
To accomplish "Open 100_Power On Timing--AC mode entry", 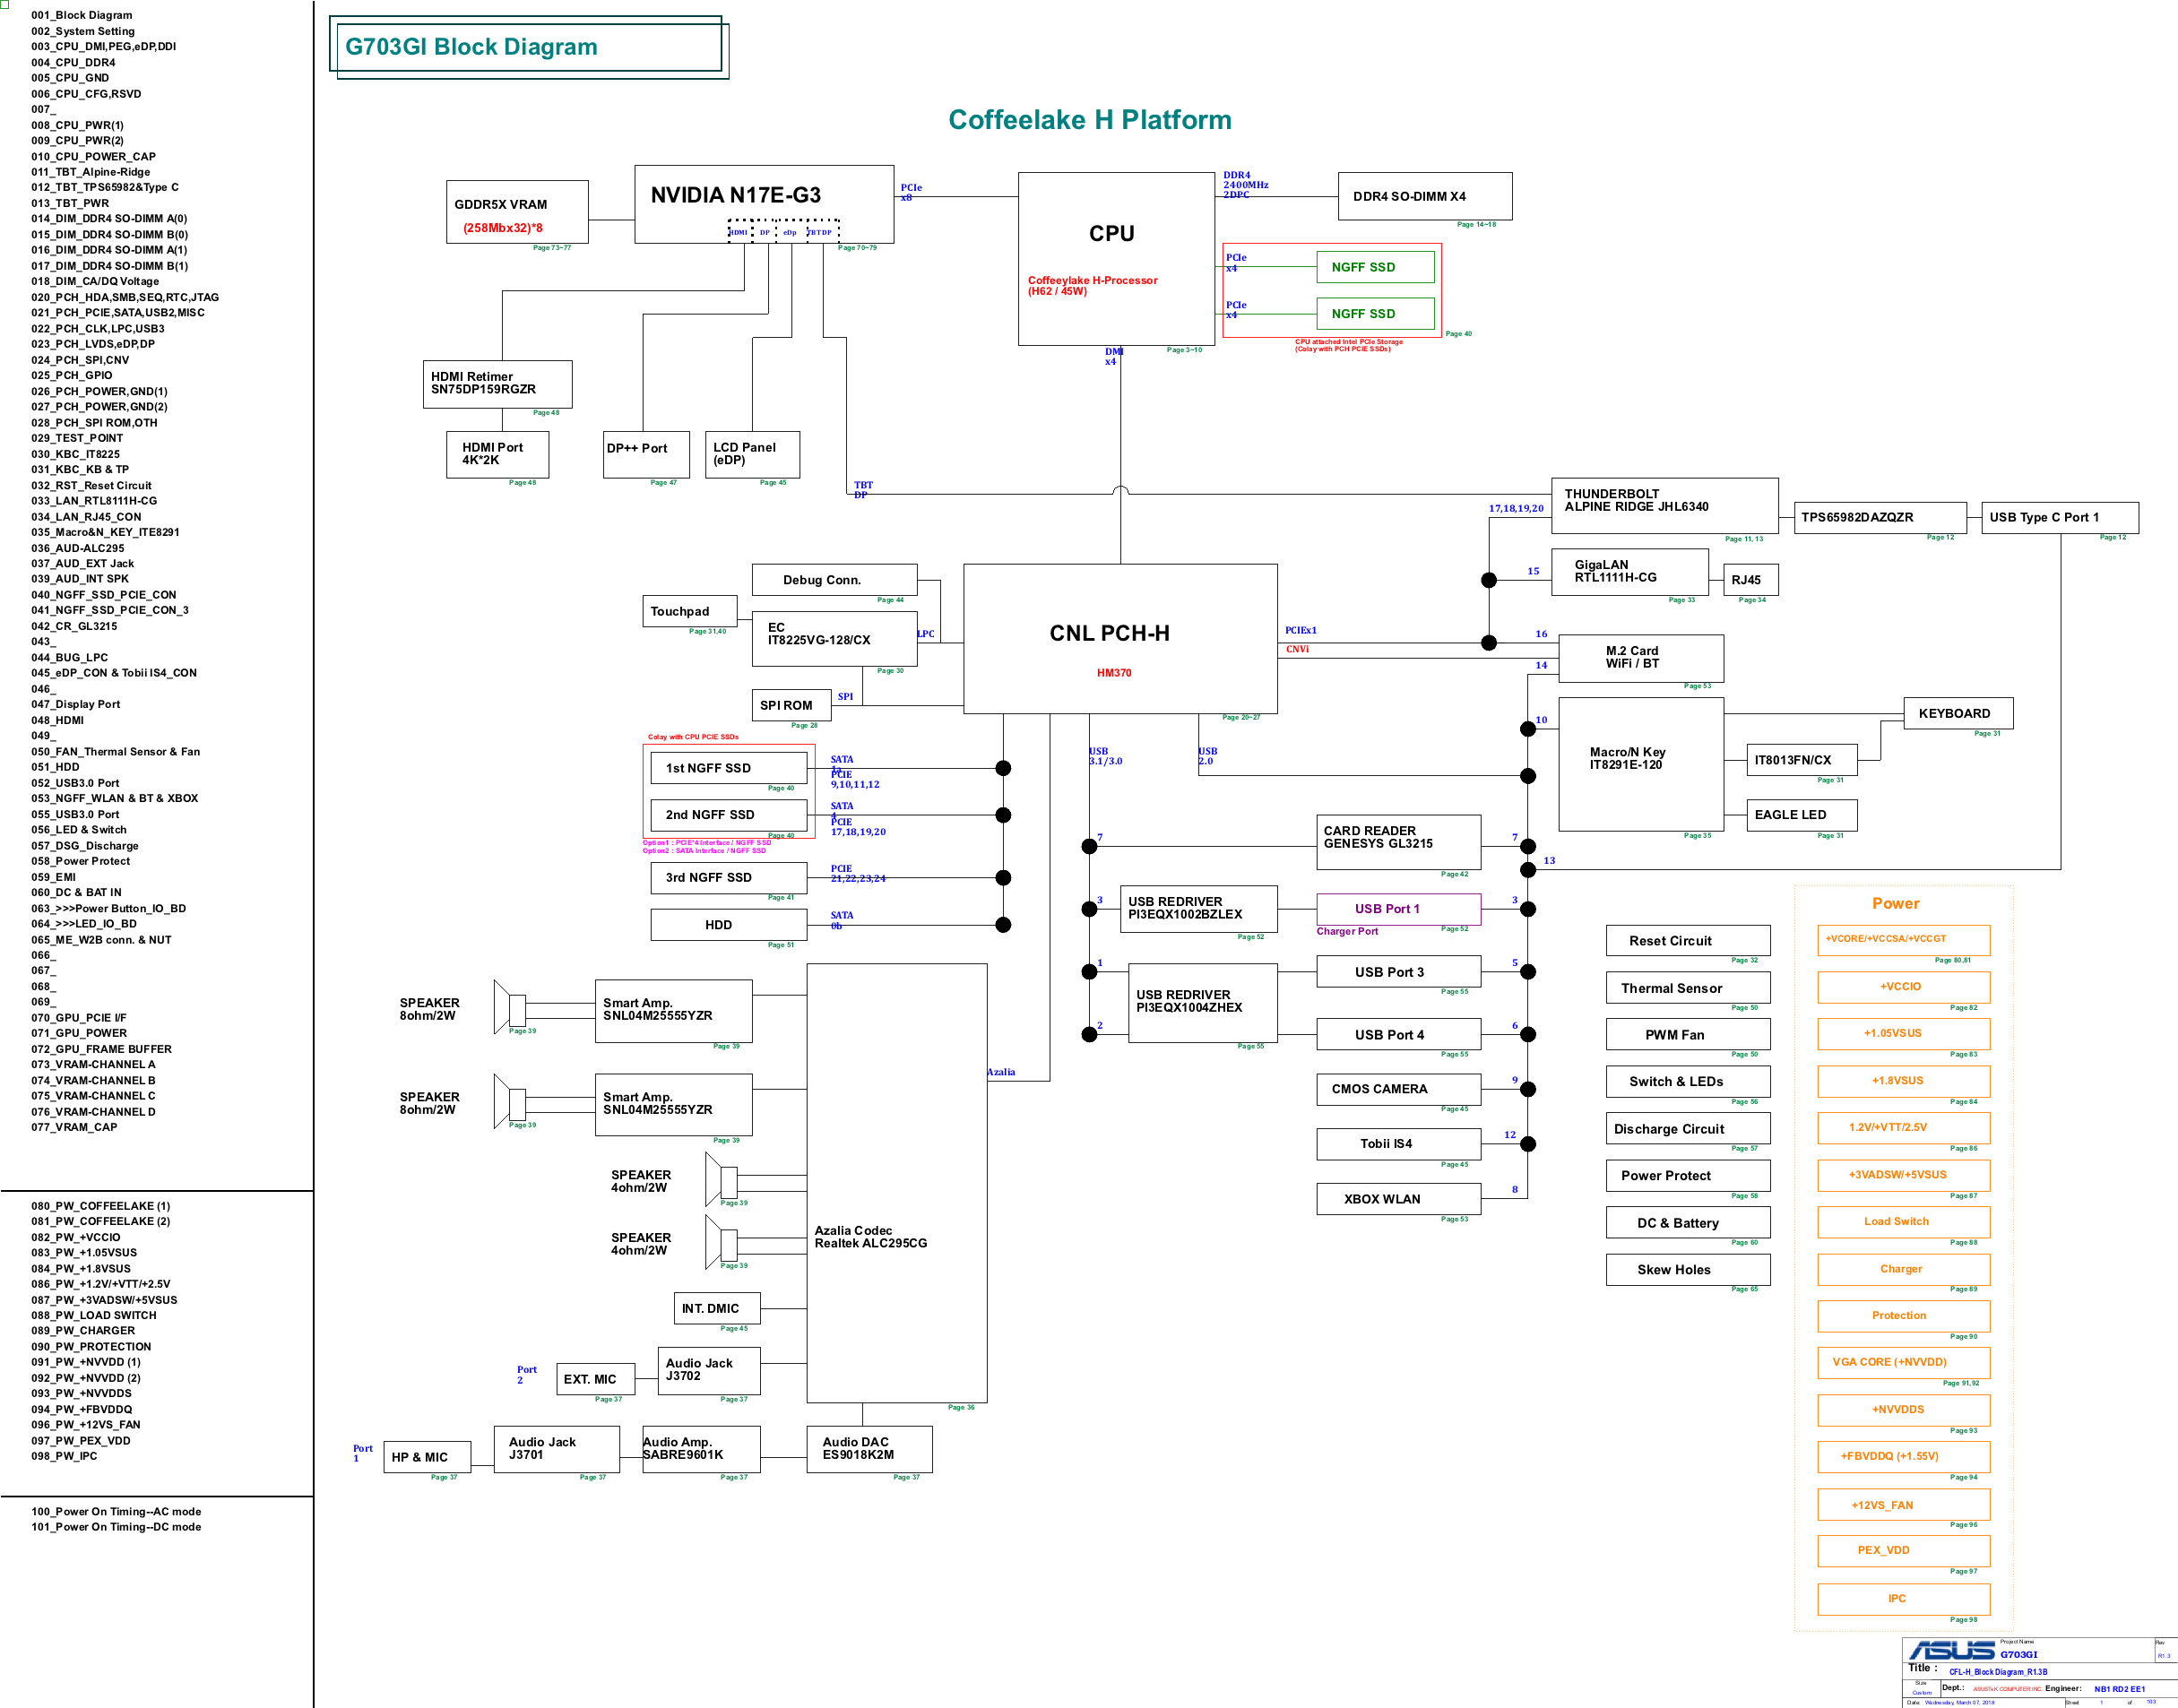I will coord(115,1512).
